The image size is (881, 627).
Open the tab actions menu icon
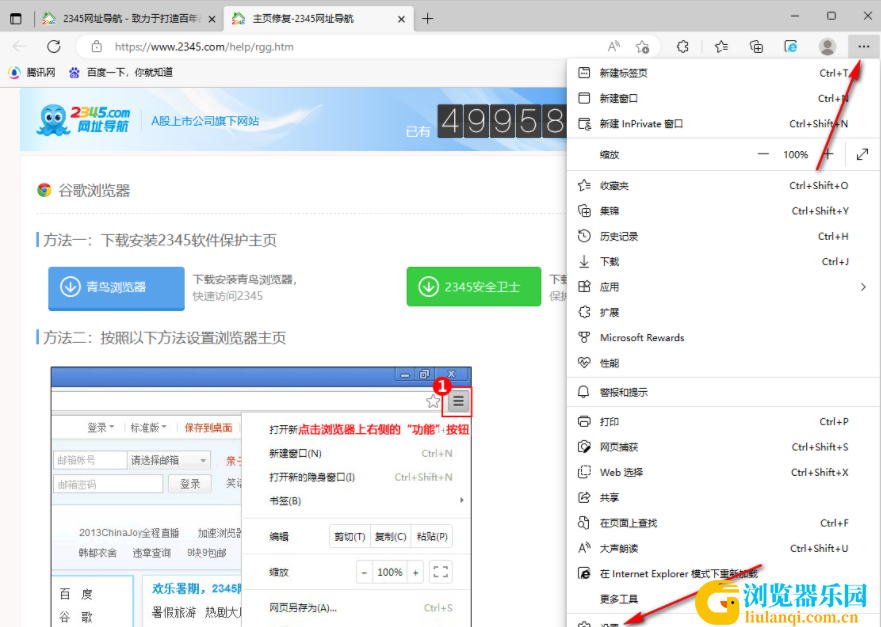pos(16,19)
